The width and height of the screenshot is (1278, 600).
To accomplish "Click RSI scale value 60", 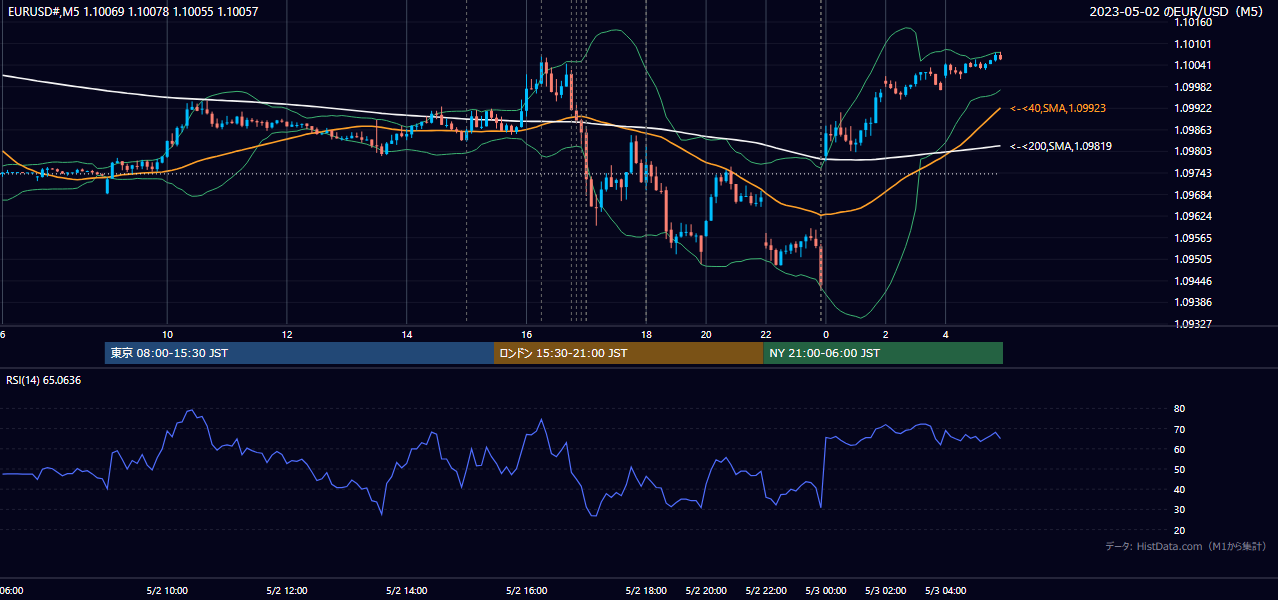I will click(1179, 449).
